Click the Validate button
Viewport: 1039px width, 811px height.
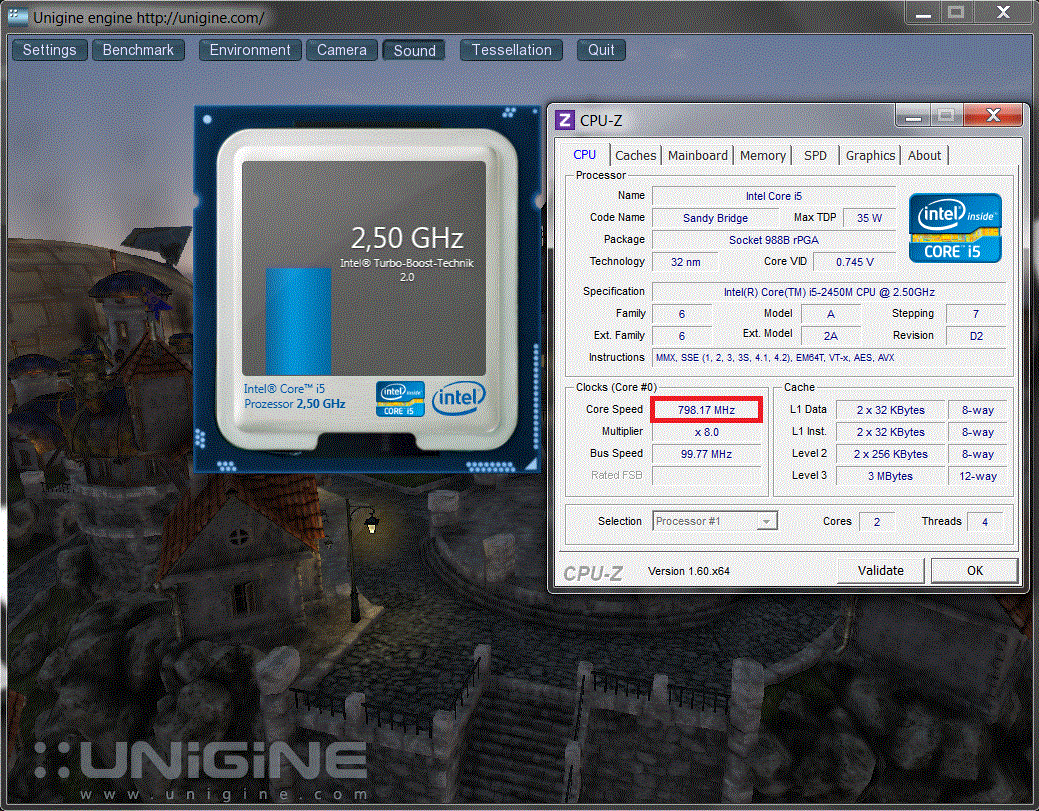tap(881, 570)
